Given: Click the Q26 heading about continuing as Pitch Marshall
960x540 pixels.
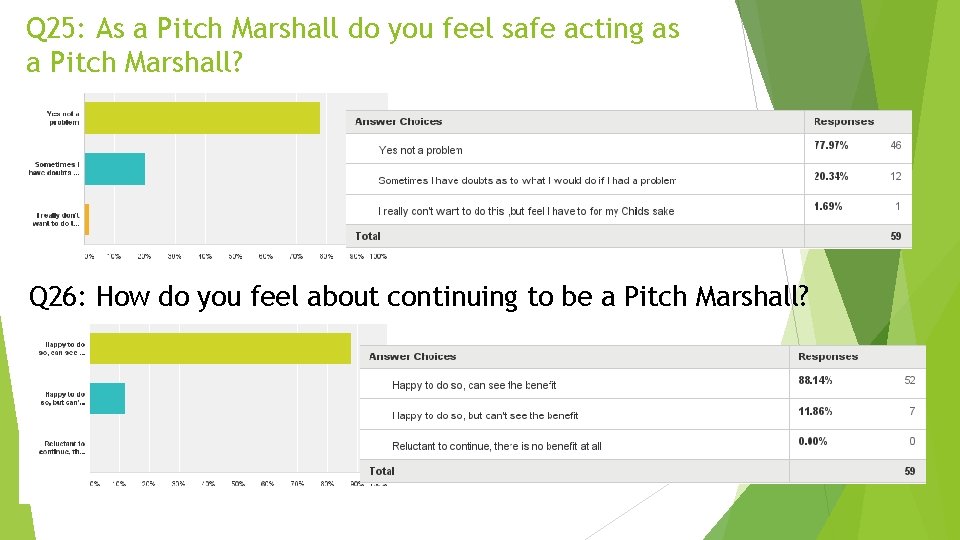Looking at the screenshot, I should point(419,296).
